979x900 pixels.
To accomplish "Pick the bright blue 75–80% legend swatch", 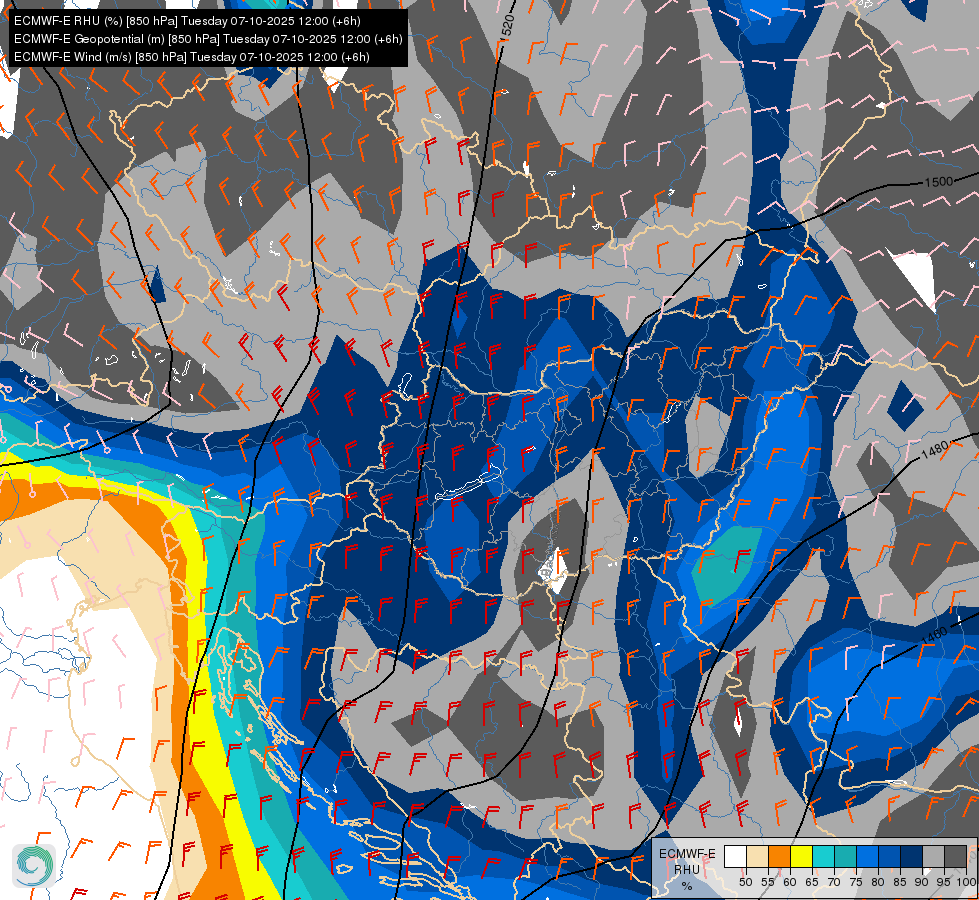I will [x=867, y=856].
